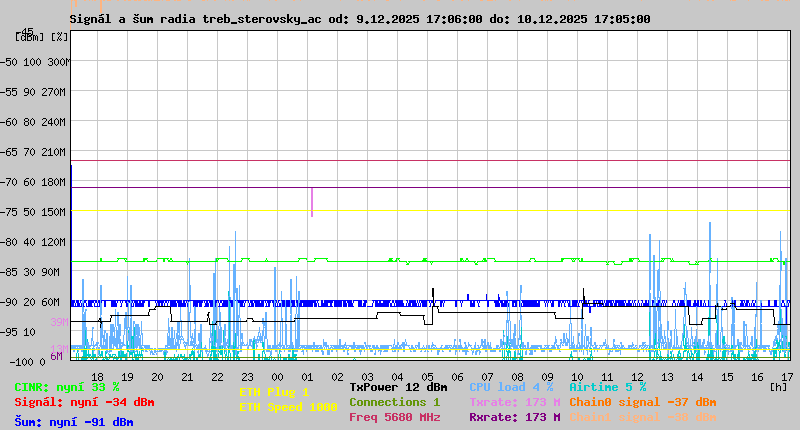The width and height of the screenshot is (800, 430).
Task: Click hour '08' on the time axis
Action: click(517, 377)
